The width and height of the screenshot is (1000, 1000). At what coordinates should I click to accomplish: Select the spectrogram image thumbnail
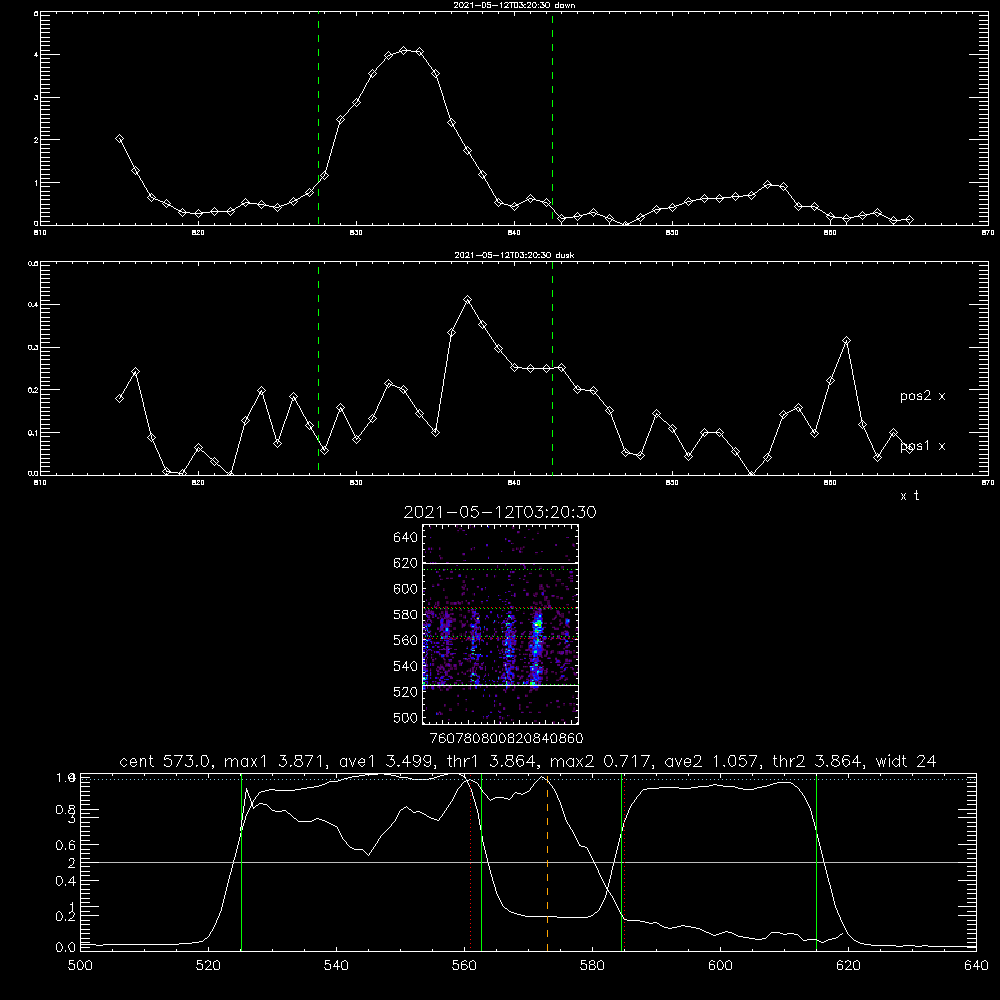[x=501, y=624]
